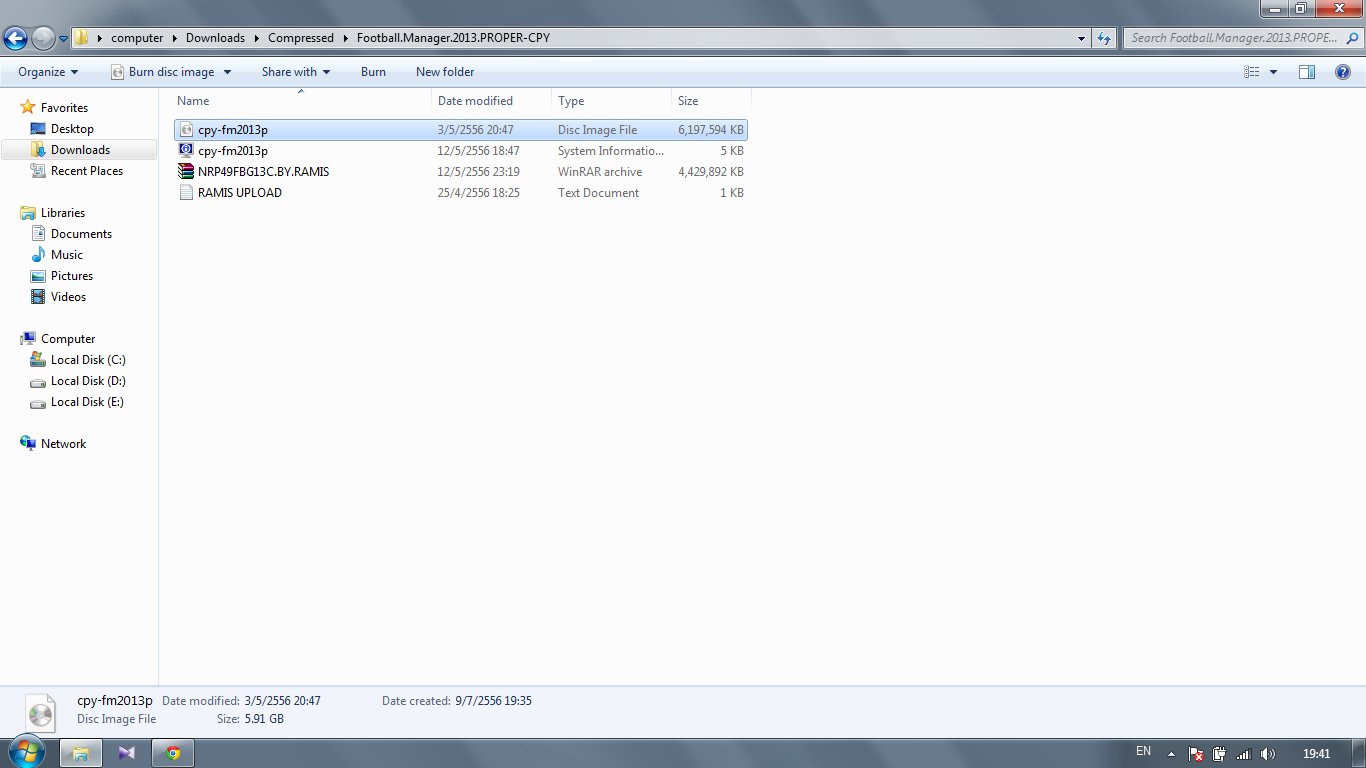Open the Documents library
1366x768 pixels.
tap(81, 234)
